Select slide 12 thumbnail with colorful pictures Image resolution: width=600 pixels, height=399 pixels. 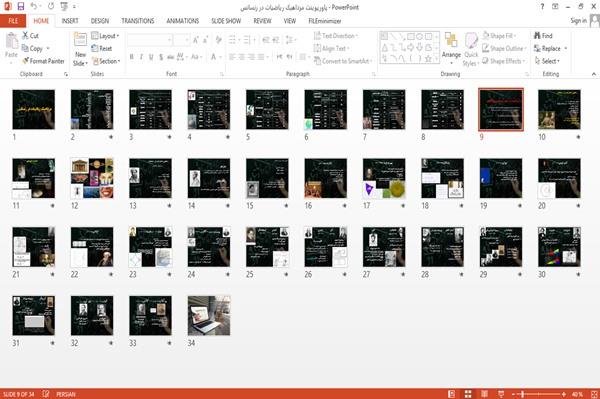click(x=92, y=178)
